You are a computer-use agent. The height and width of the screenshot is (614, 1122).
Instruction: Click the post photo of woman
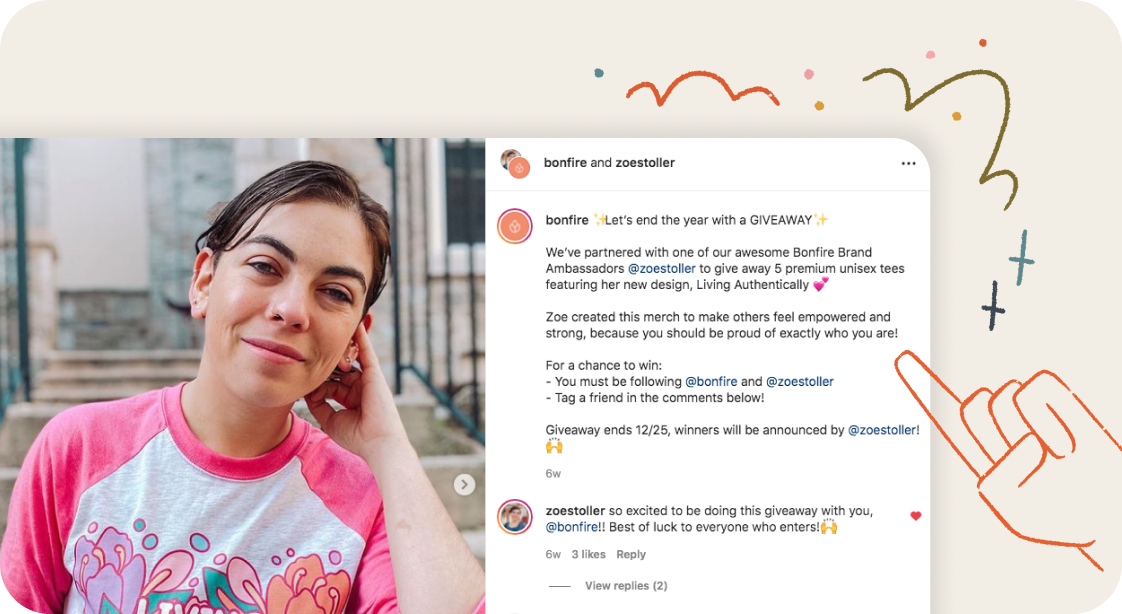pyautogui.click(x=243, y=376)
